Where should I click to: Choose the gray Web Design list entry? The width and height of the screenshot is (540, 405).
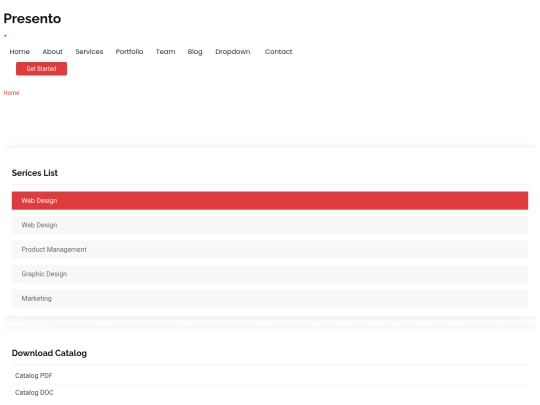[x=270, y=225]
